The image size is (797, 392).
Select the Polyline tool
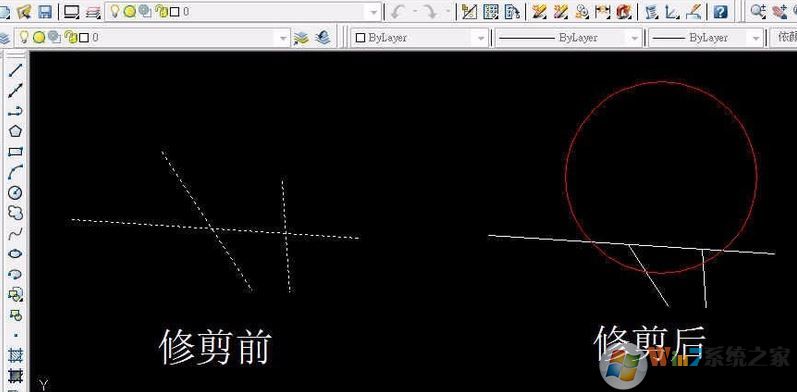click(x=16, y=111)
